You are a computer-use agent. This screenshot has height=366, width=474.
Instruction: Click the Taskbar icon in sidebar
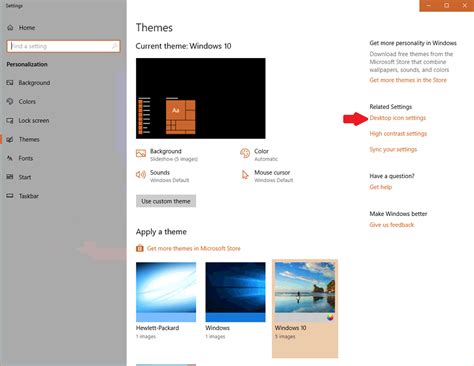coord(10,196)
